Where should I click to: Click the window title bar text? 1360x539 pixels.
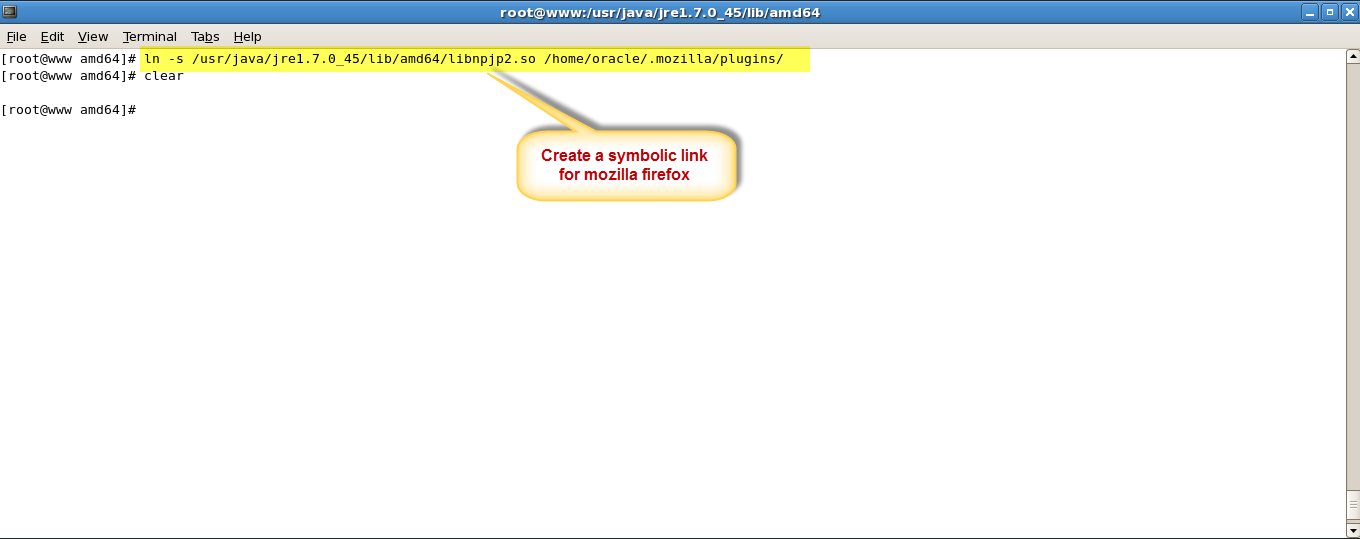coord(660,12)
